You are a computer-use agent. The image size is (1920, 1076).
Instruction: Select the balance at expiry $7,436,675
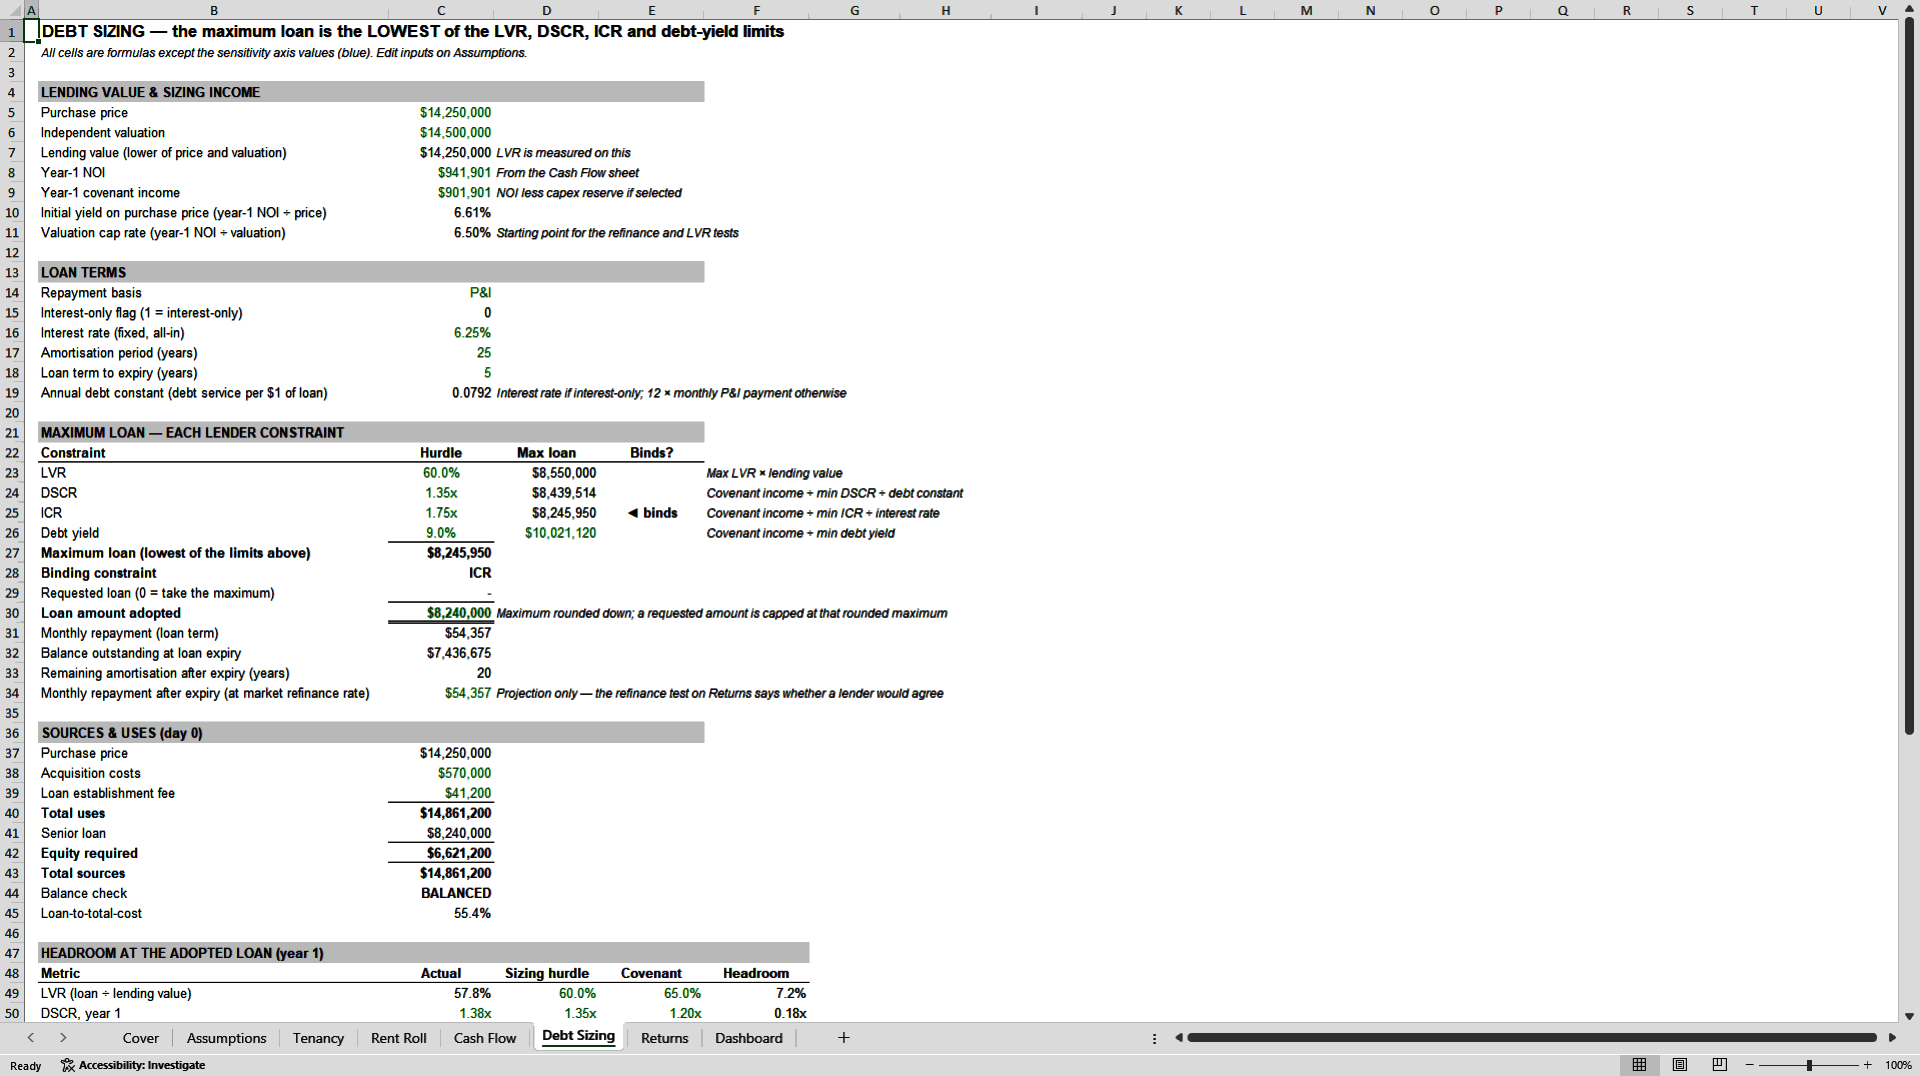[441, 653]
